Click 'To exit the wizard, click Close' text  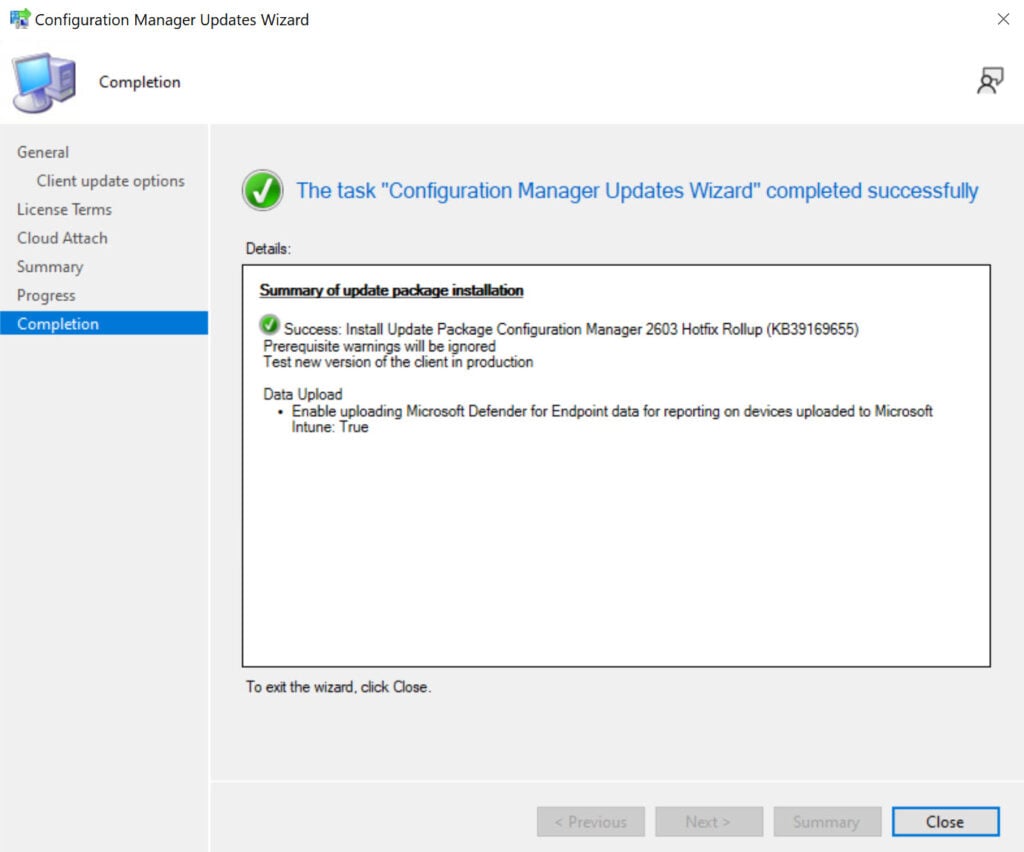338,687
